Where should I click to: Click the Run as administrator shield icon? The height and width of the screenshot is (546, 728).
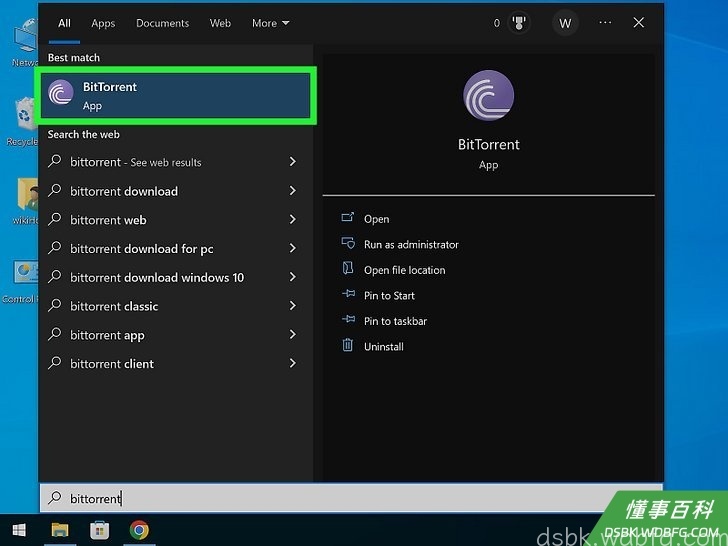coord(348,243)
